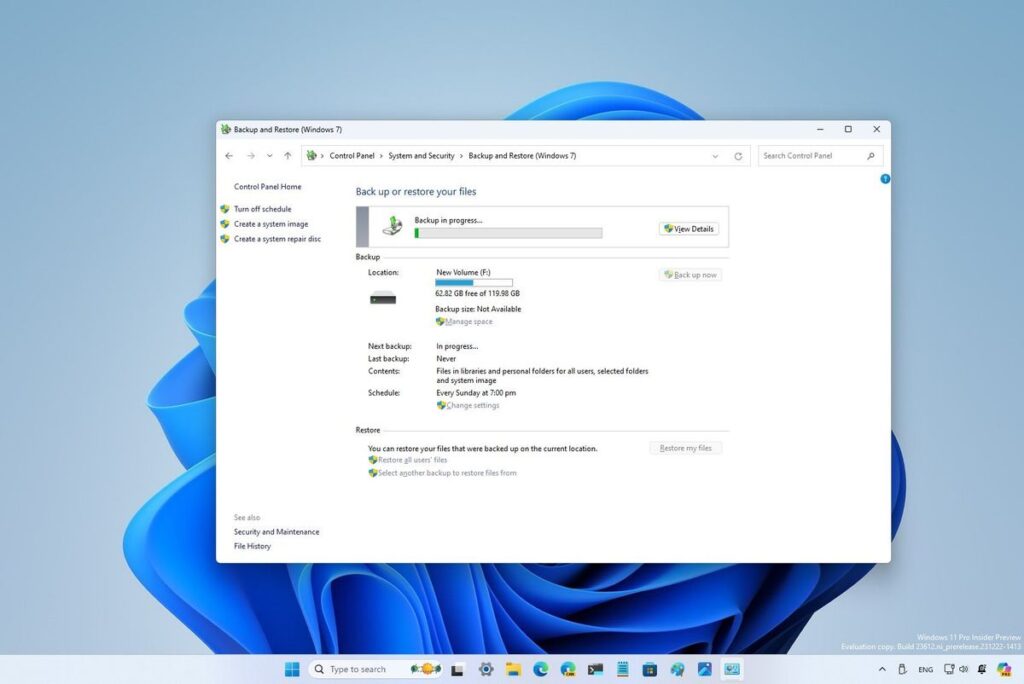Select System and Security in the breadcrumb

pyautogui.click(x=421, y=155)
